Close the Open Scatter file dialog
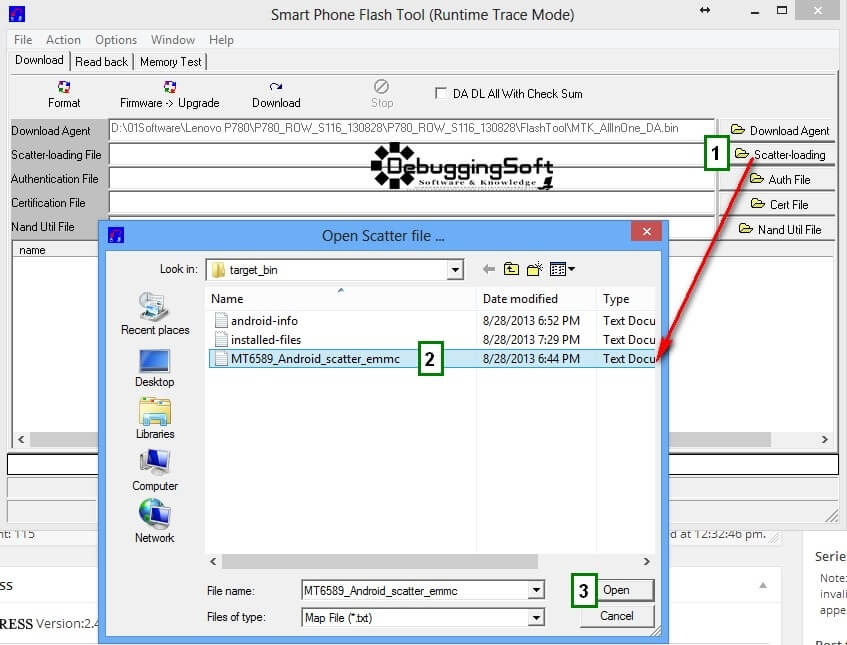Image resolution: width=847 pixels, height=645 pixels. [647, 231]
